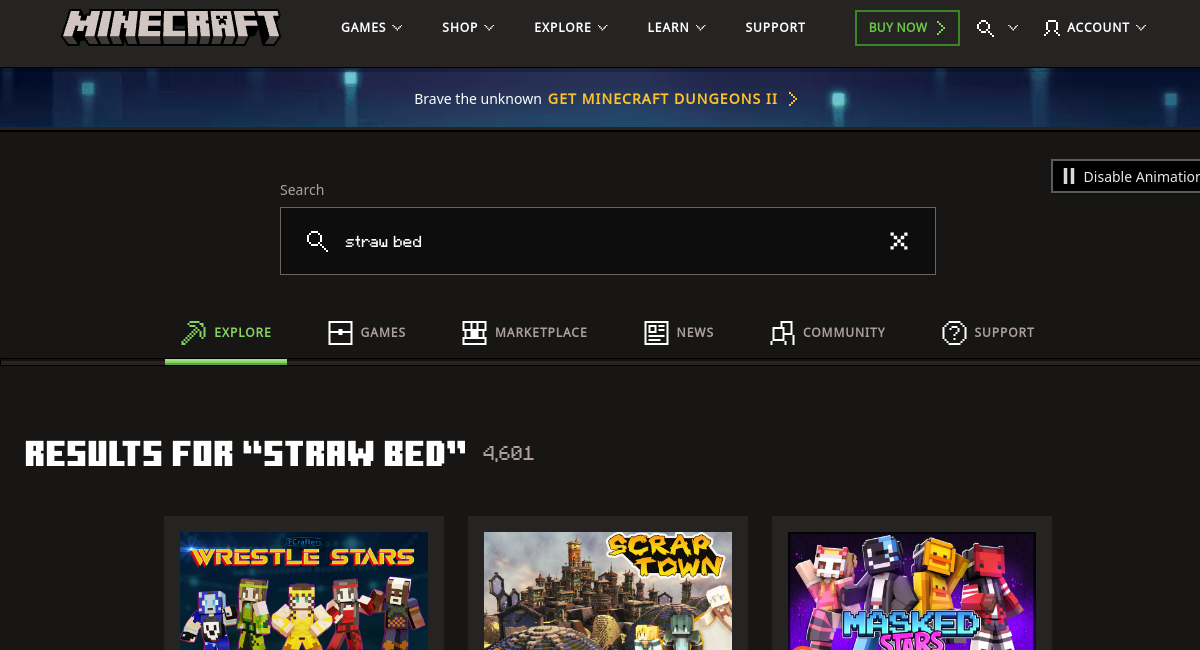Open the Masked Stars result thumbnail
This screenshot has height=650, width=1200.
click(x=912, y=591)
